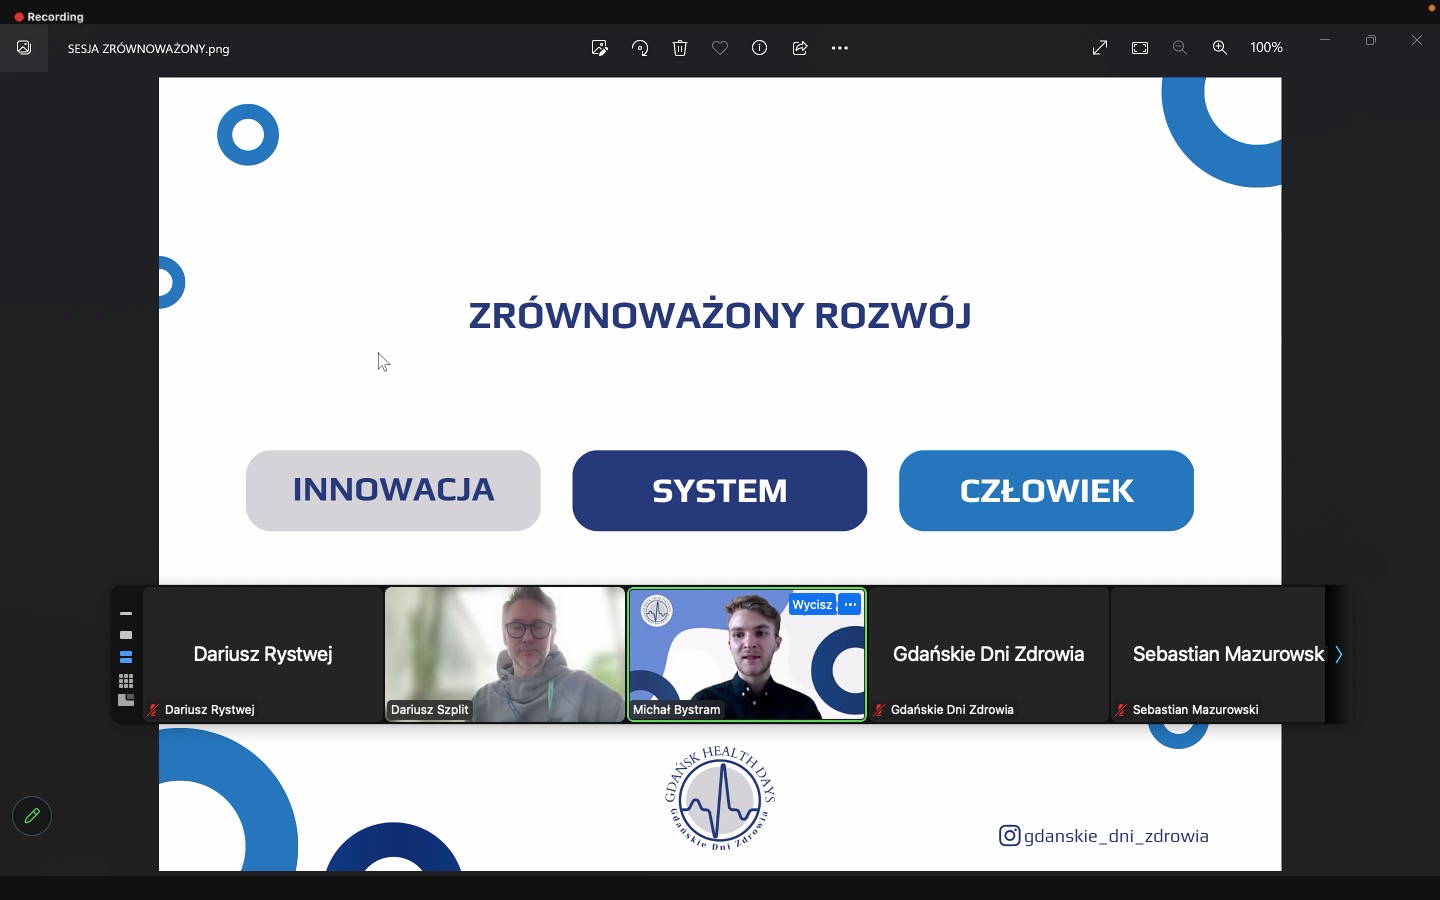Screen dimensions: 1440x900
Task: Delete the image with the trash icon
Action: (x=680, y=48)
